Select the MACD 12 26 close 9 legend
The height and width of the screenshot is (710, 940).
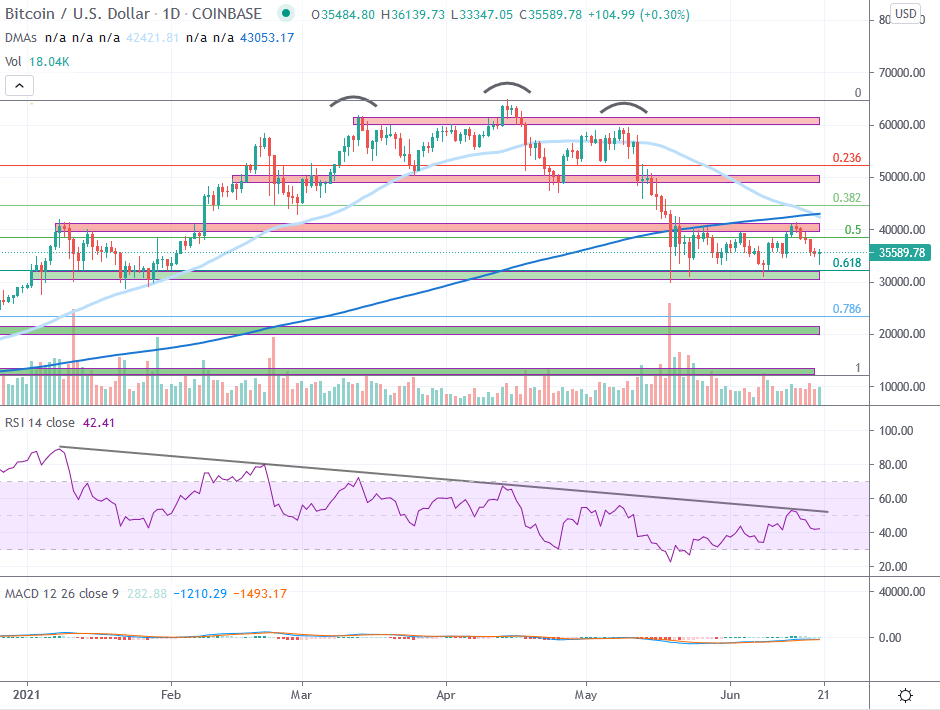pos(60,594)
